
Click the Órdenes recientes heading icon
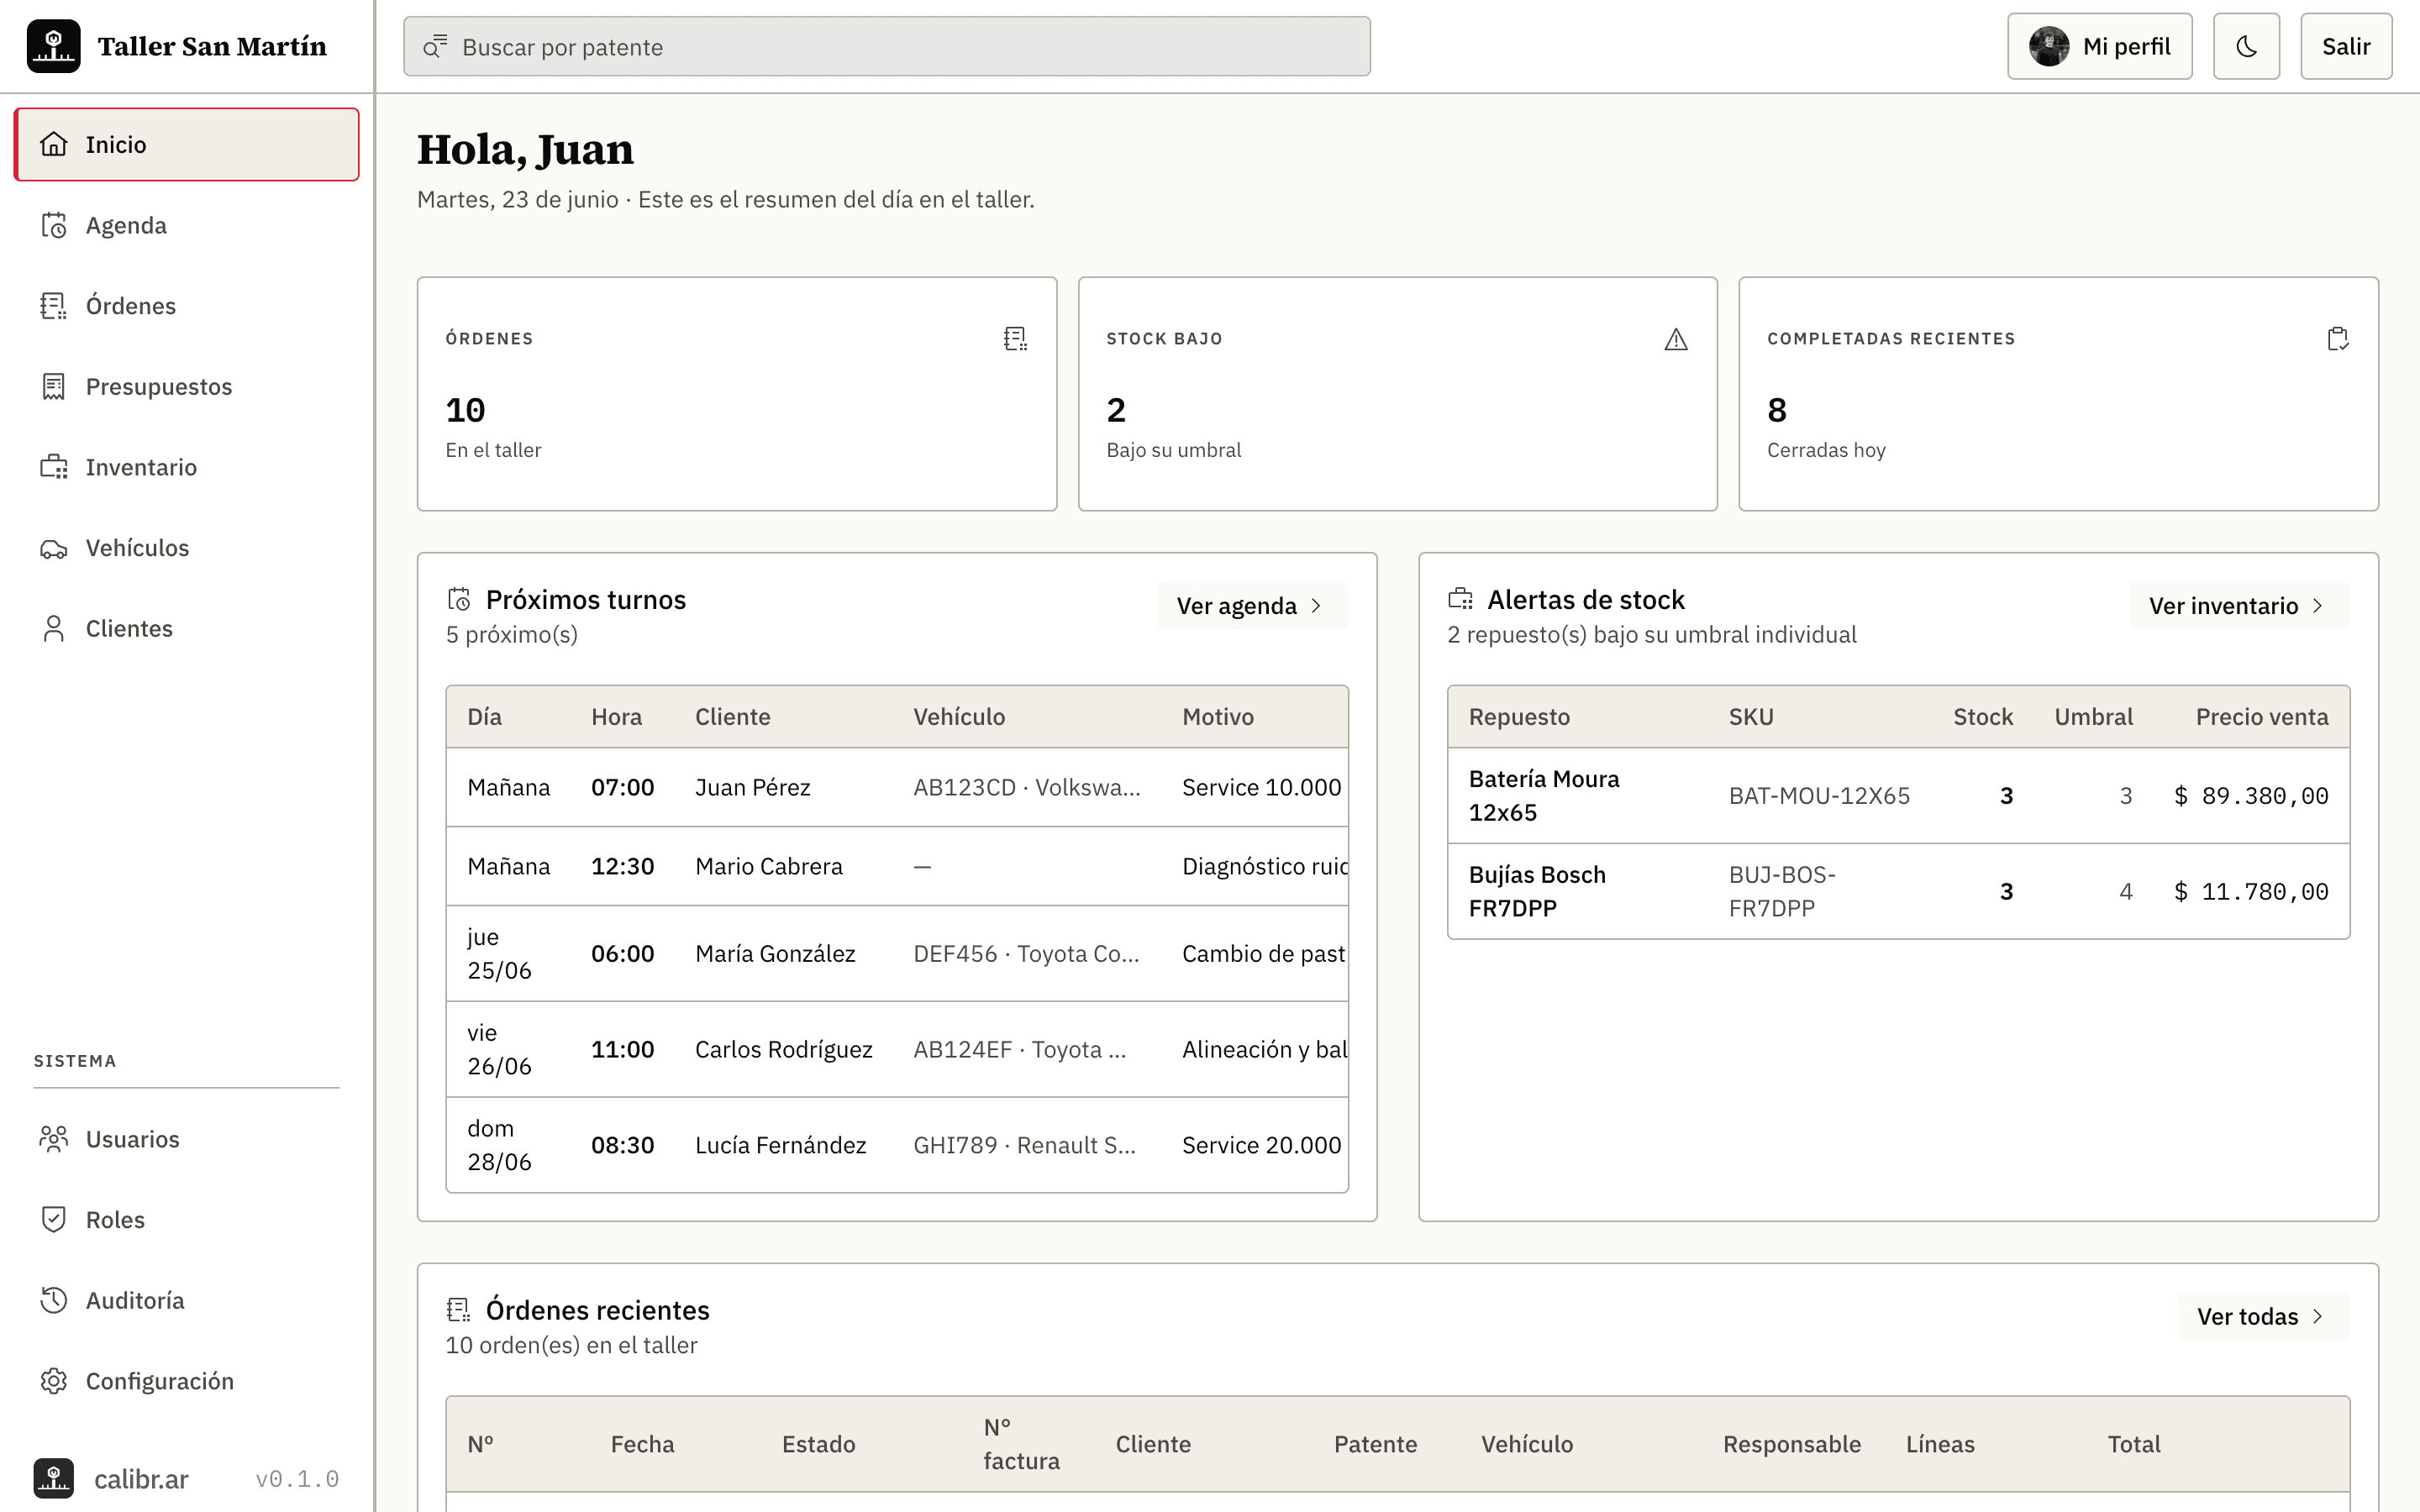click(459, 1310)
